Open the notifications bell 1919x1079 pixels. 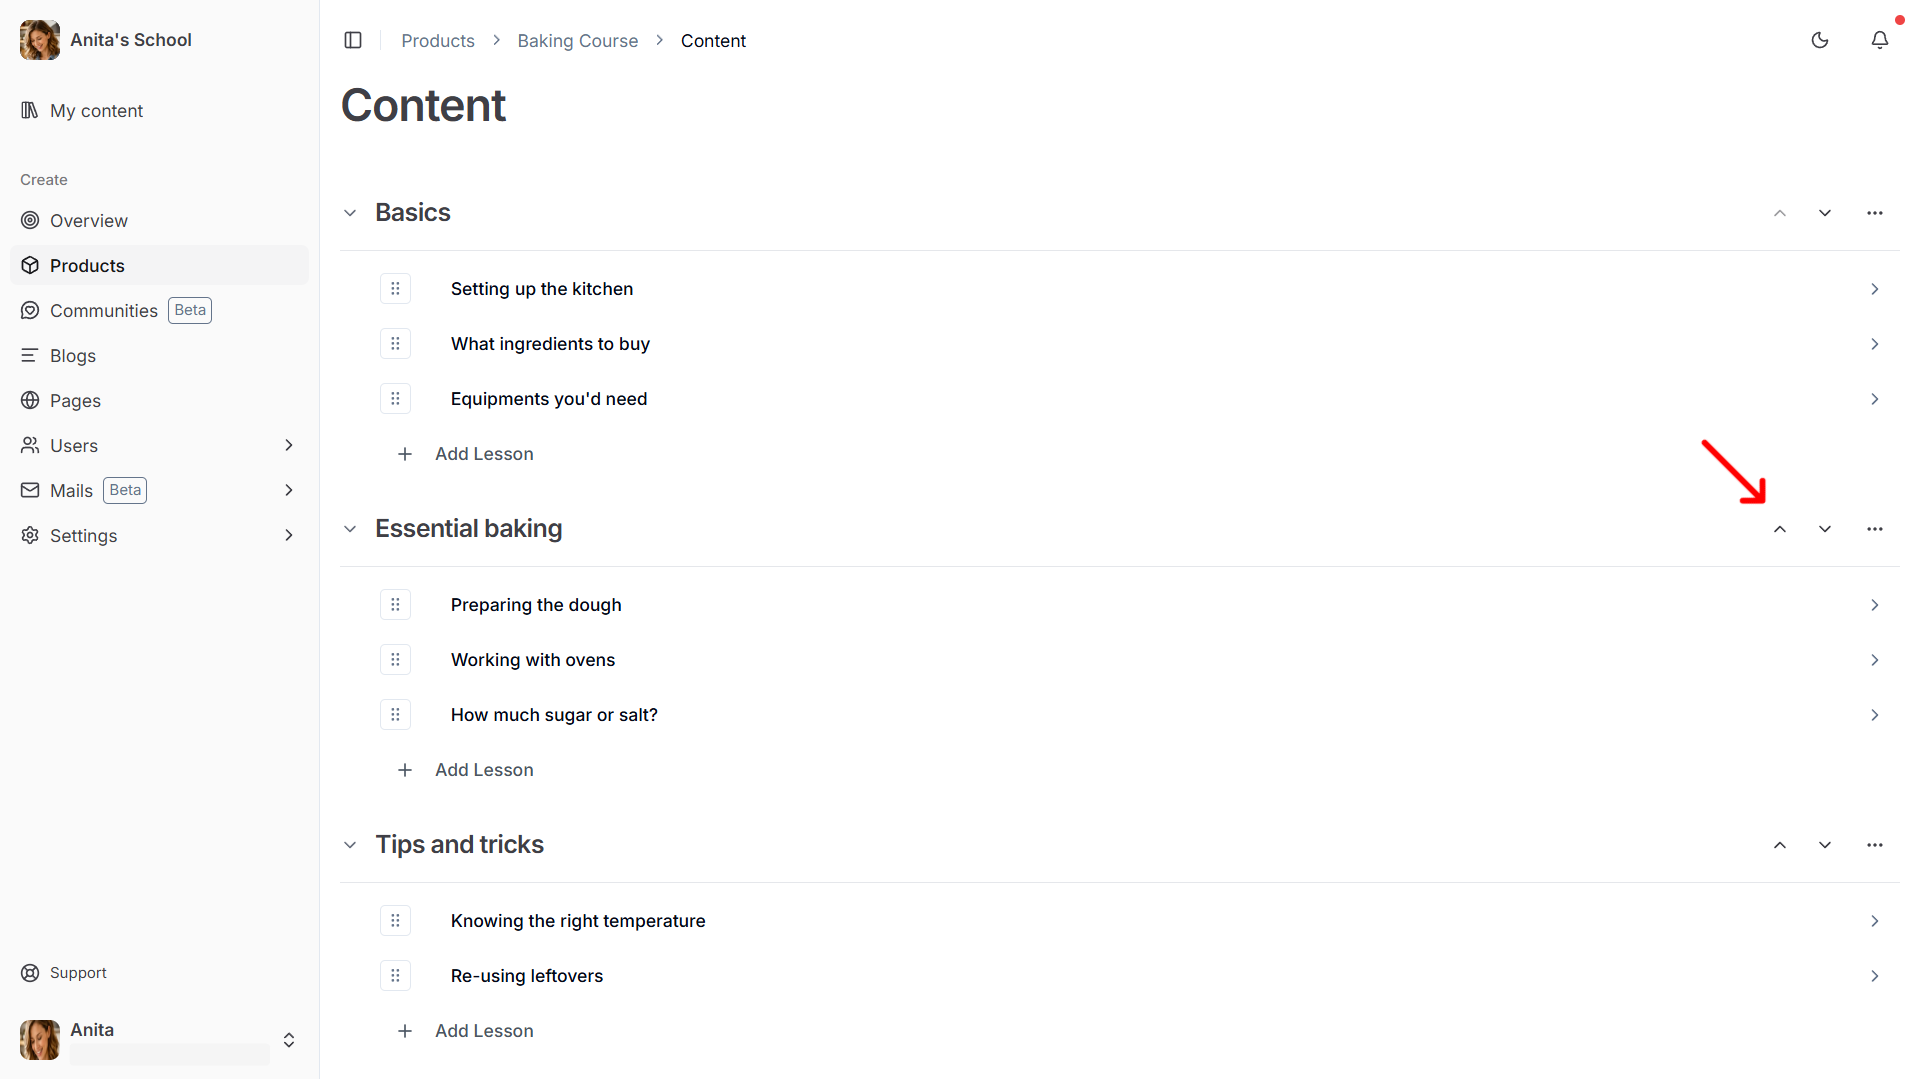pyautogui.click(x=1880, y=40)
